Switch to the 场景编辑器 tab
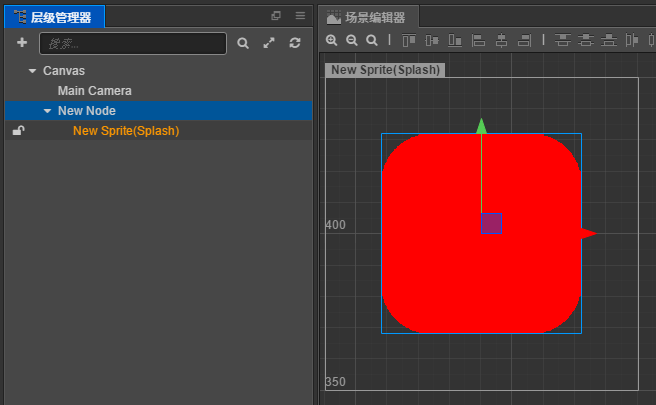This screenshot has width=656, height=405. coord(368,17)
